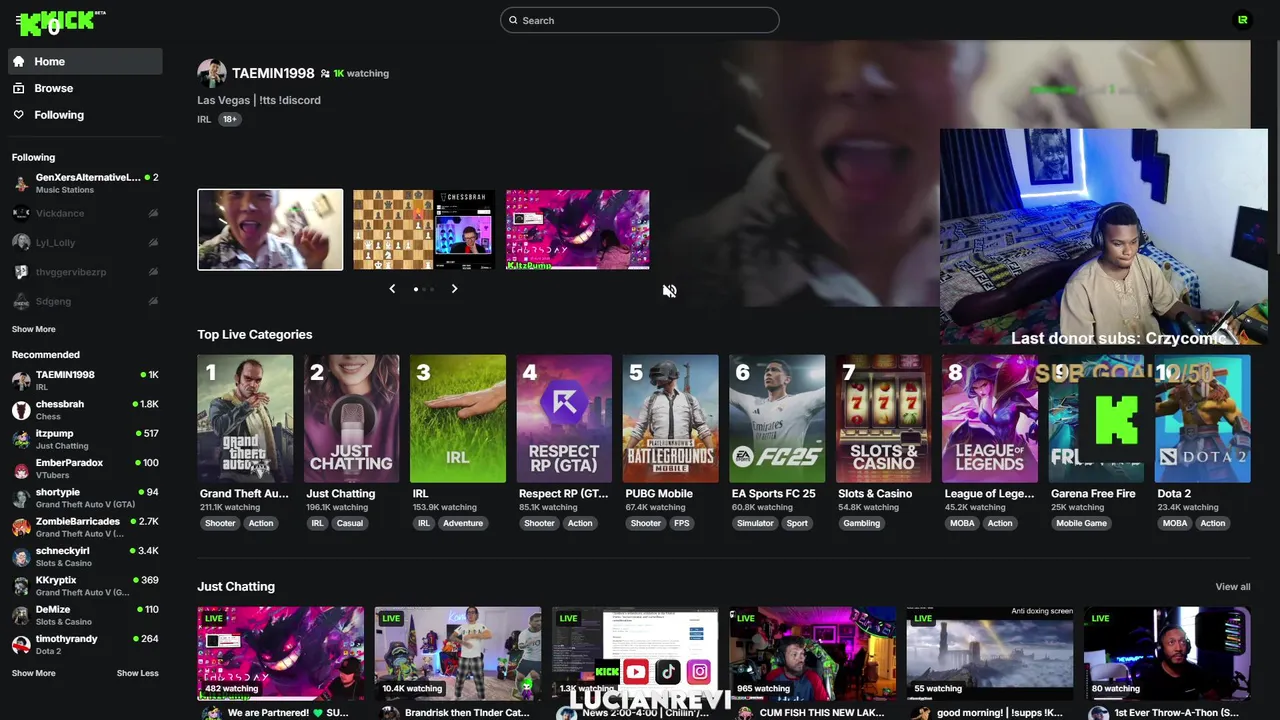The width and height of the screenshot is (1280, 720).
Task: Open itzpump recommended channel
Action: (x=85, y=439)
